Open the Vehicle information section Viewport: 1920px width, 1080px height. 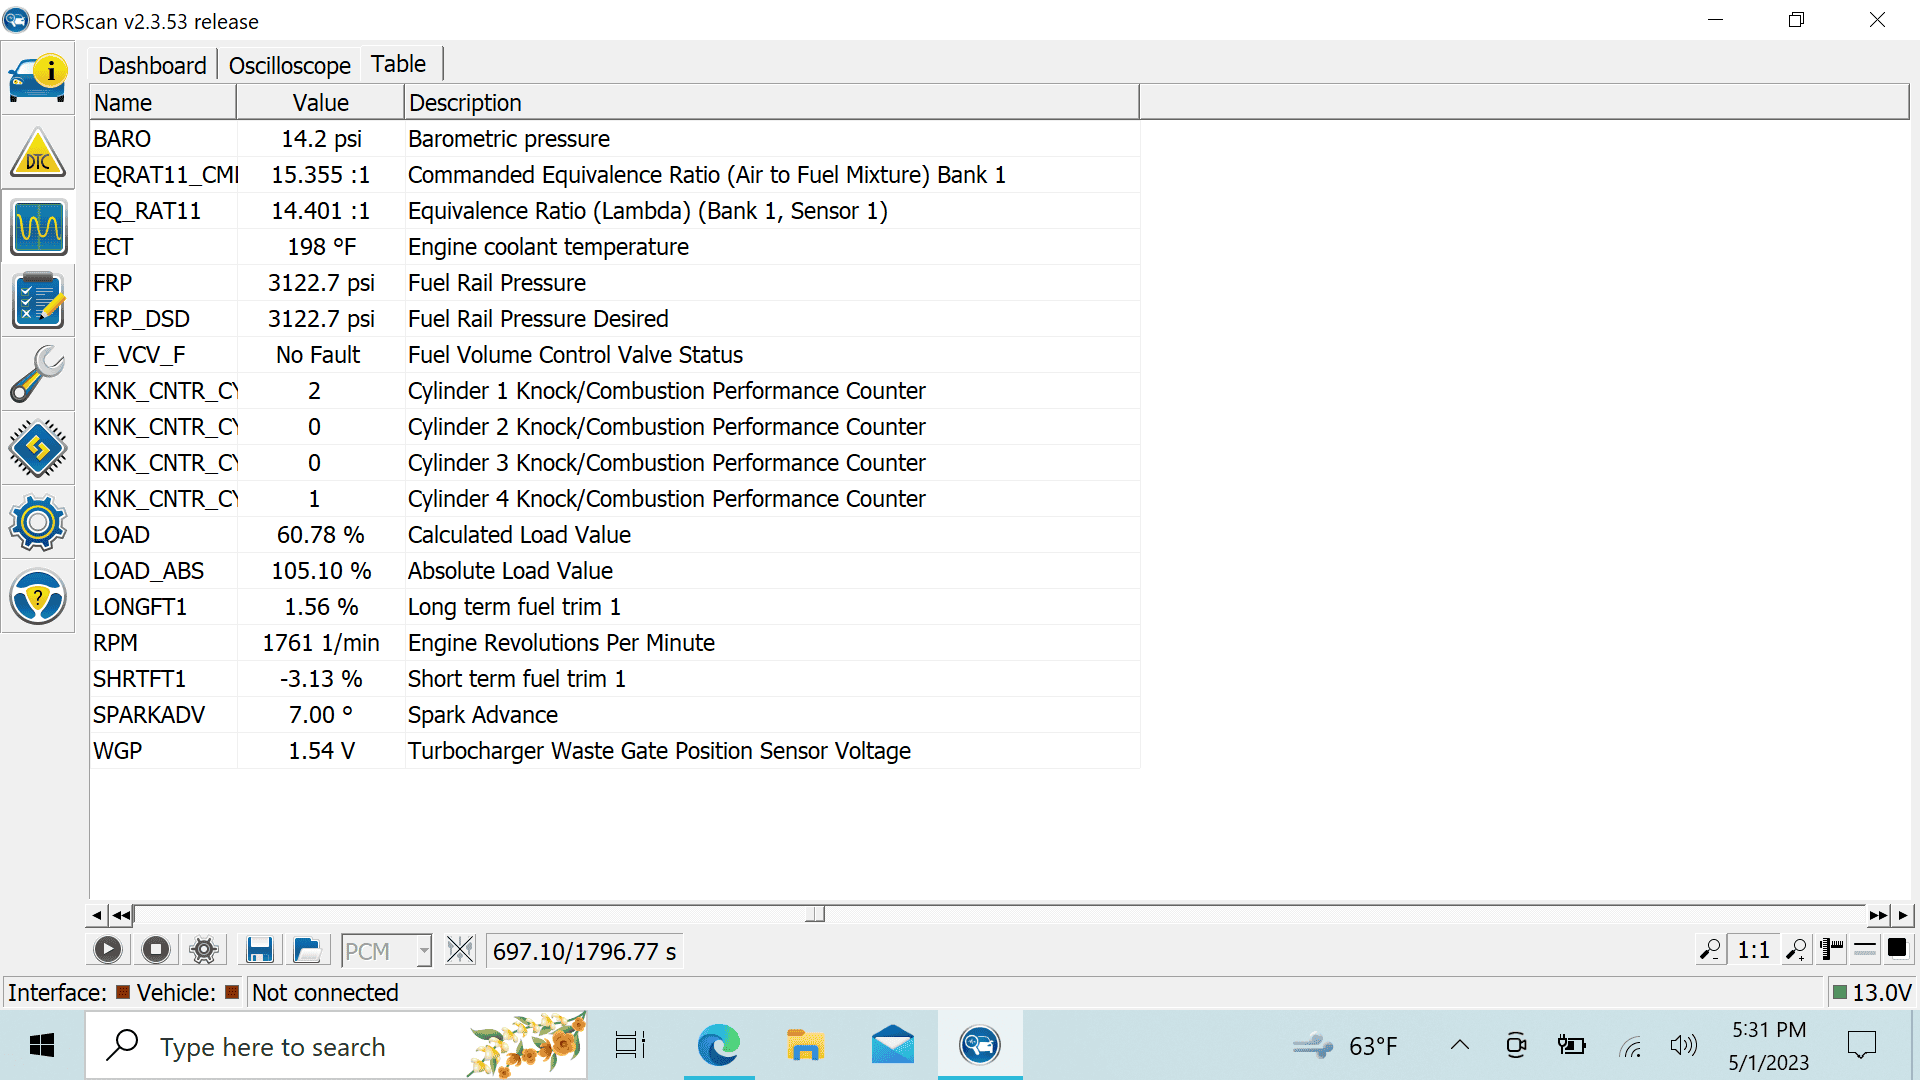pos(38,79)
